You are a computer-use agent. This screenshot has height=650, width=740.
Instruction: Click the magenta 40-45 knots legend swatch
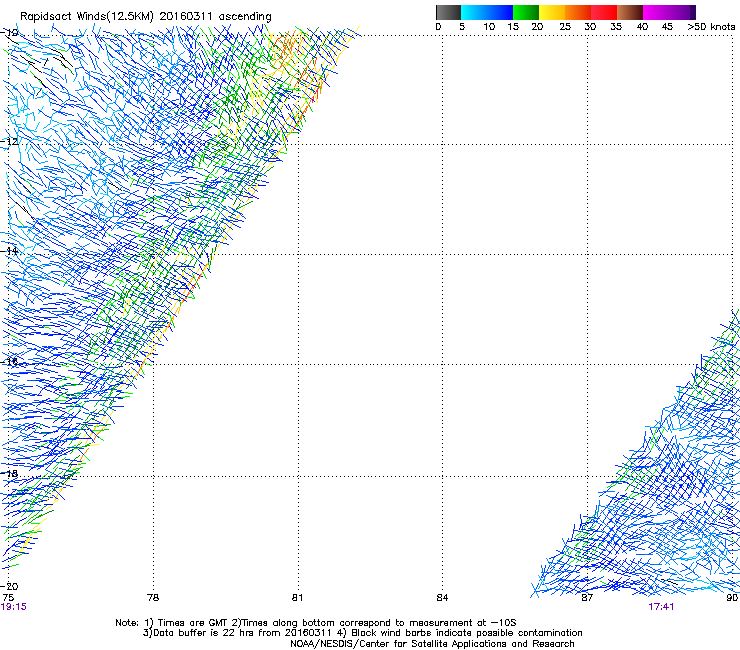coord(656,12)
